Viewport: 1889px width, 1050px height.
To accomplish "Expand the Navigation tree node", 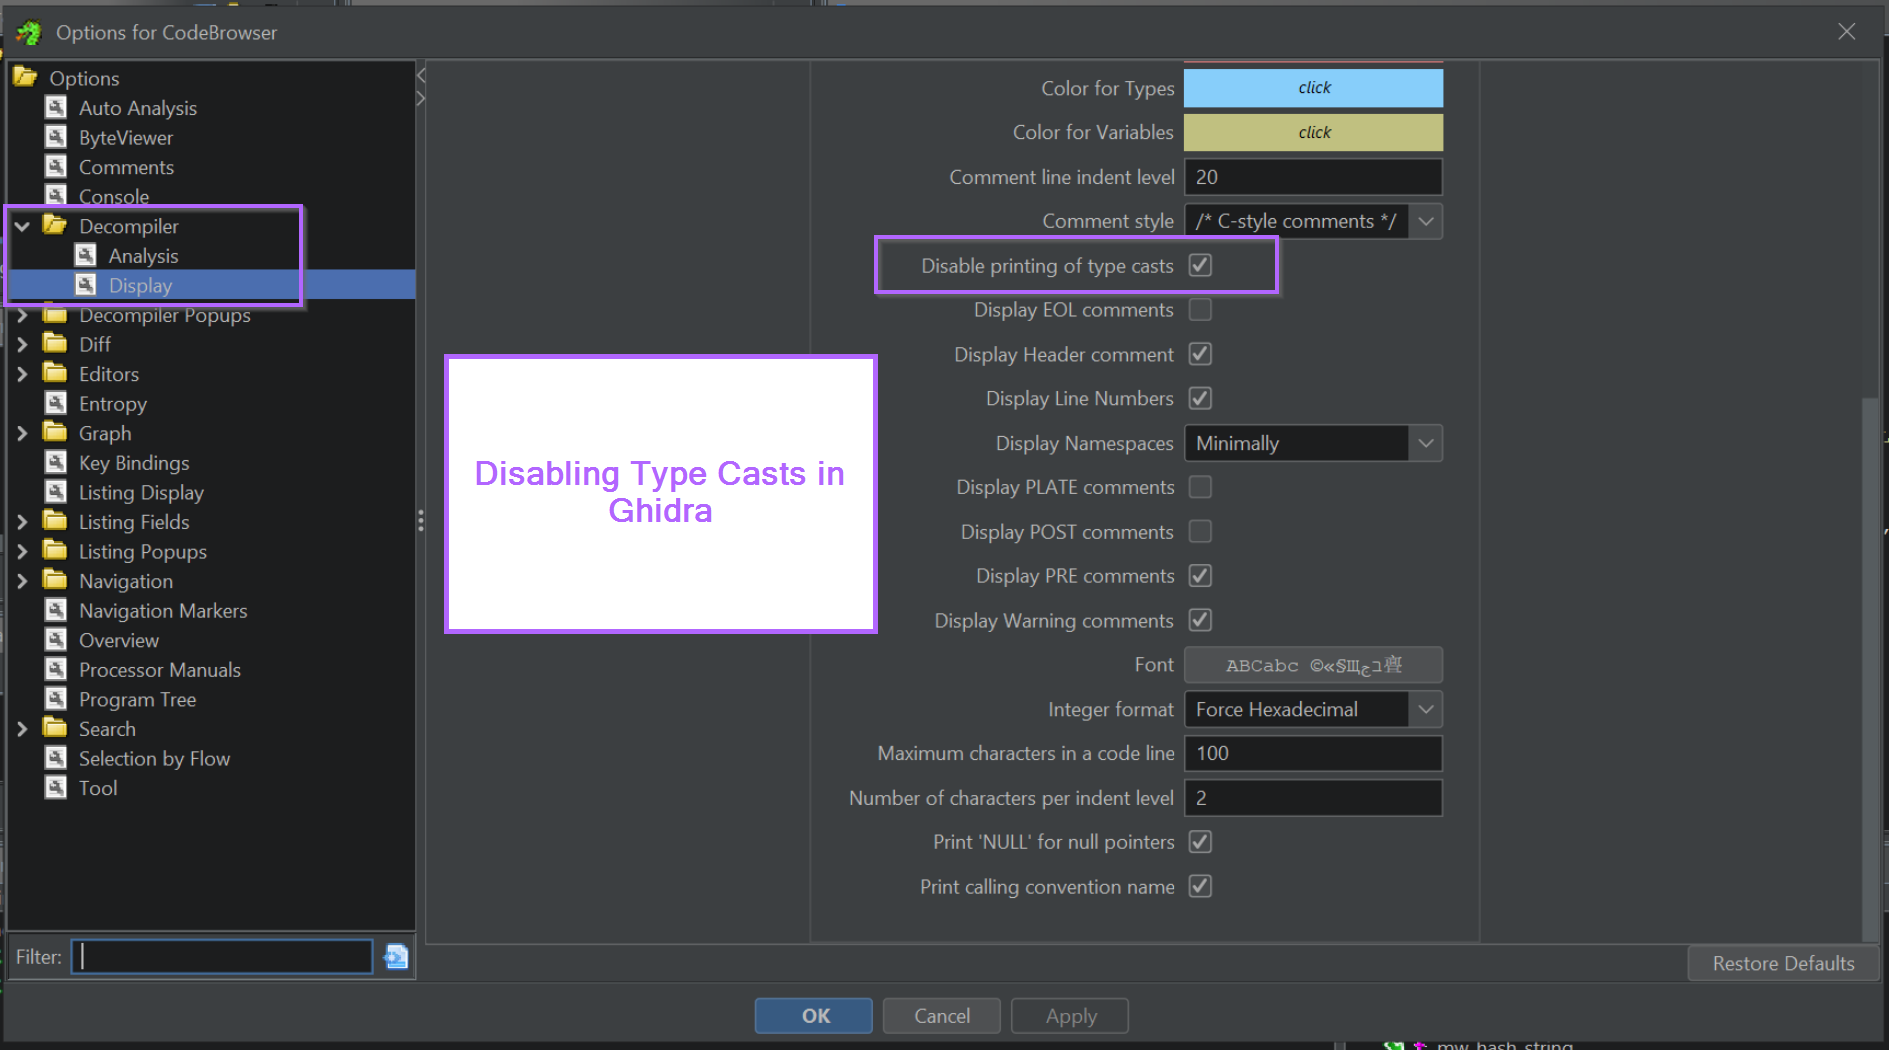I will pos(22,581).
